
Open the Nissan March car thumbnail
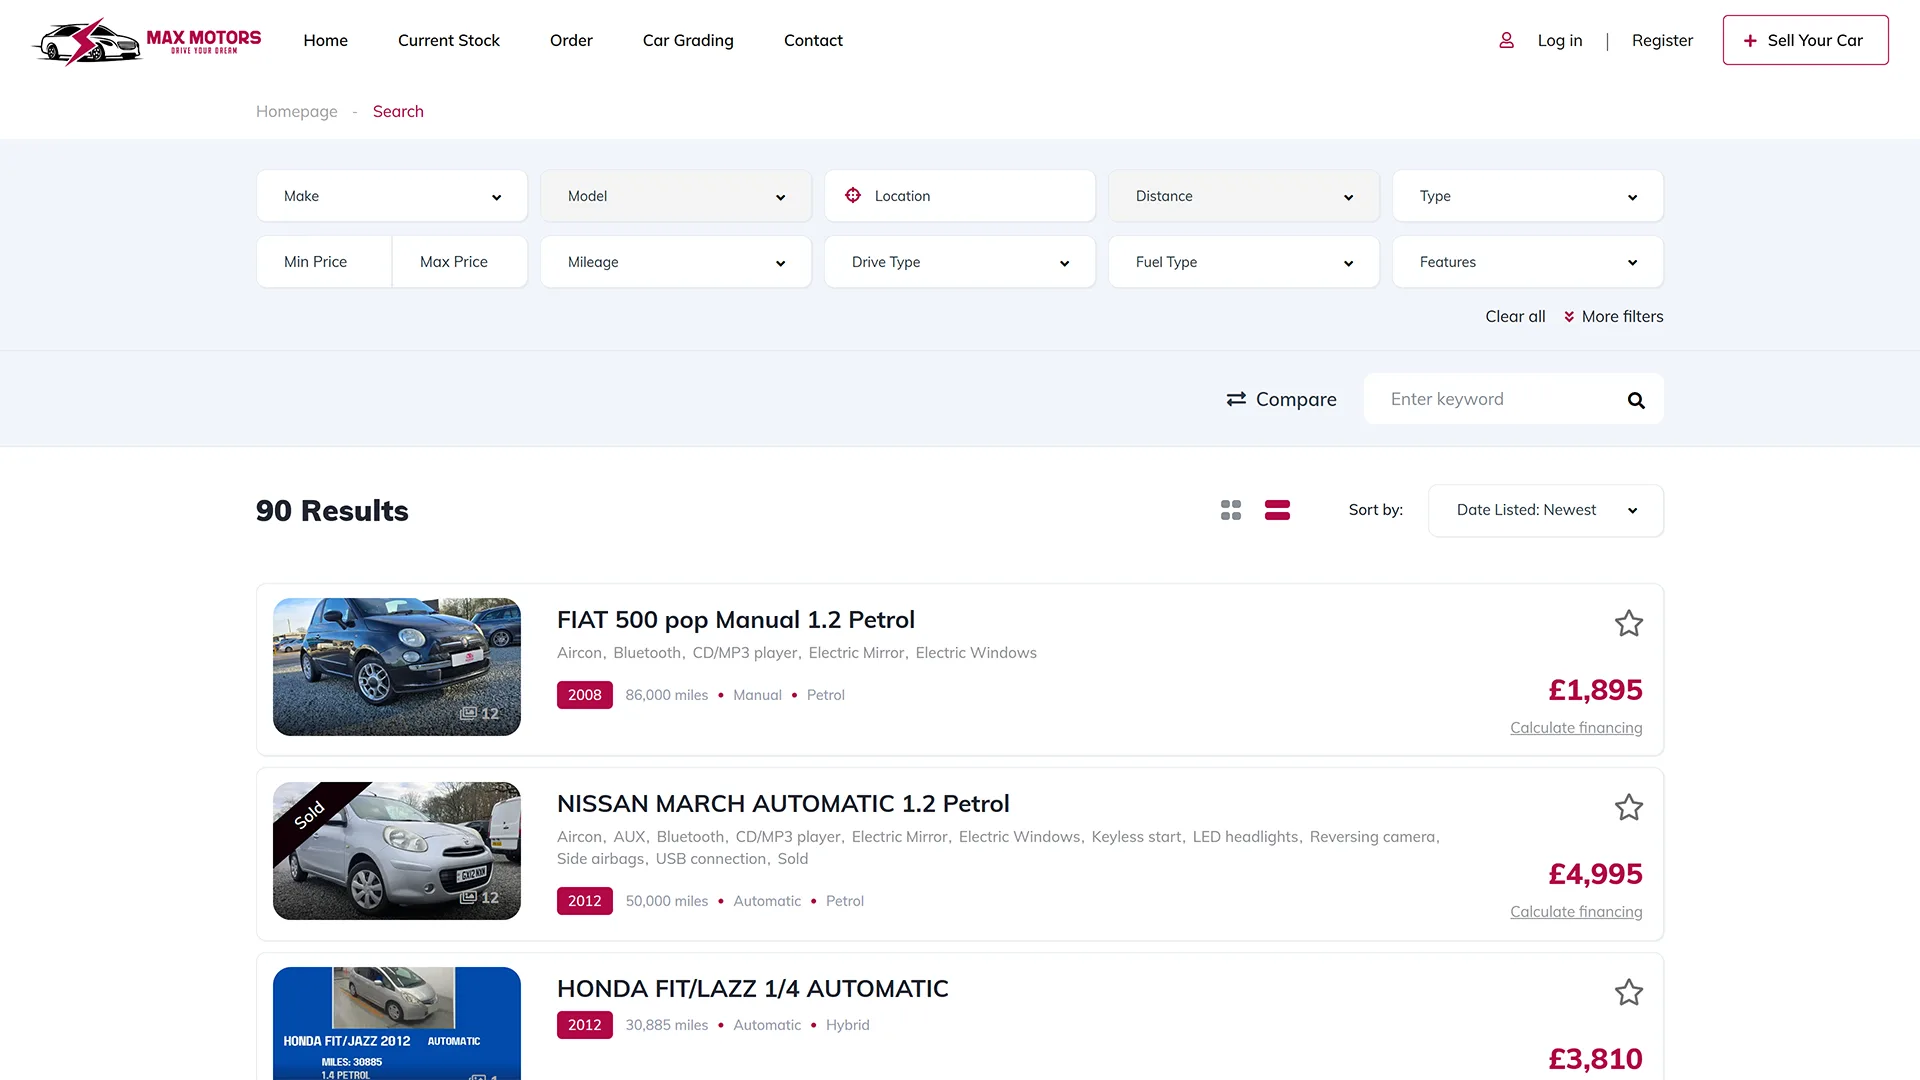(396, 851)
